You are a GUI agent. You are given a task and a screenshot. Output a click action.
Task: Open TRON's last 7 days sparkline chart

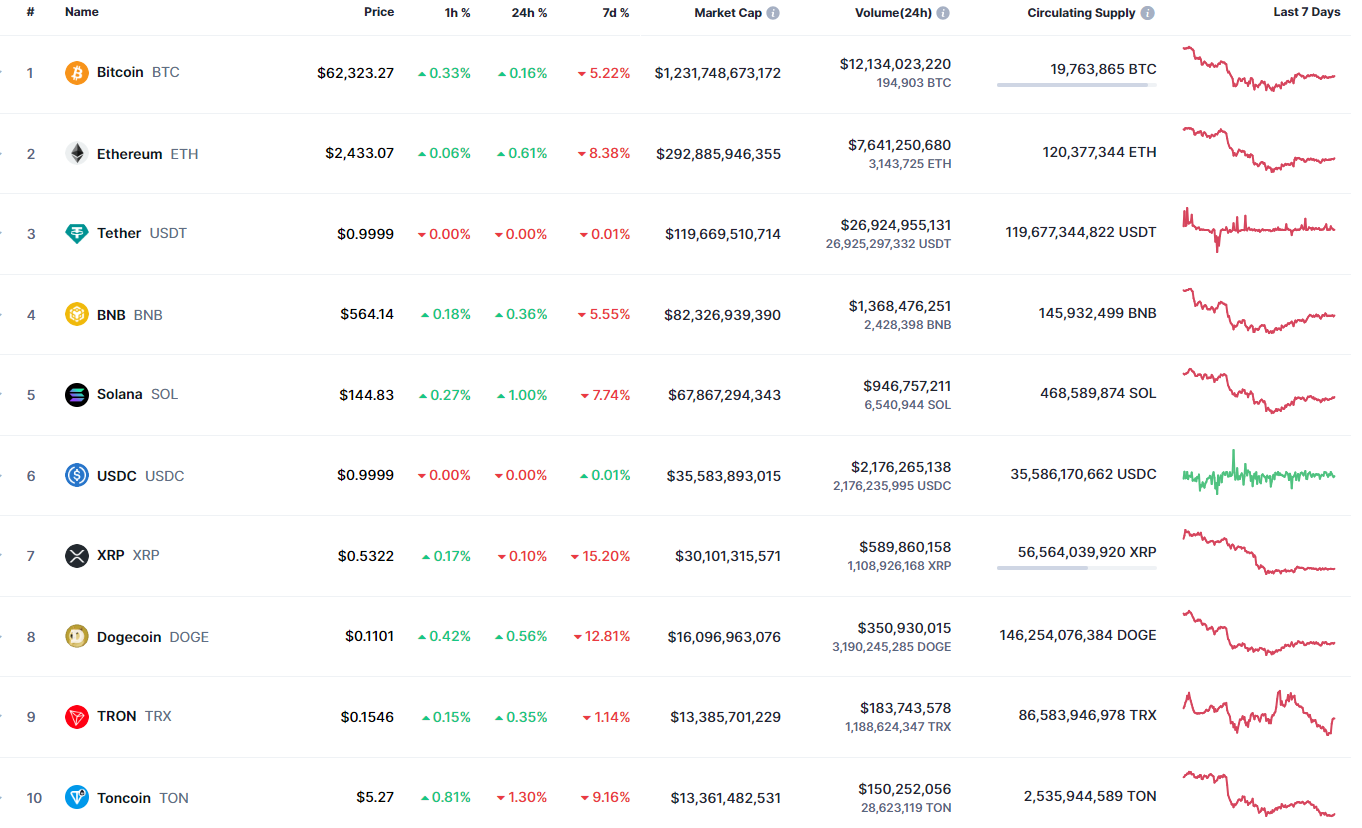pos(1259,713)
